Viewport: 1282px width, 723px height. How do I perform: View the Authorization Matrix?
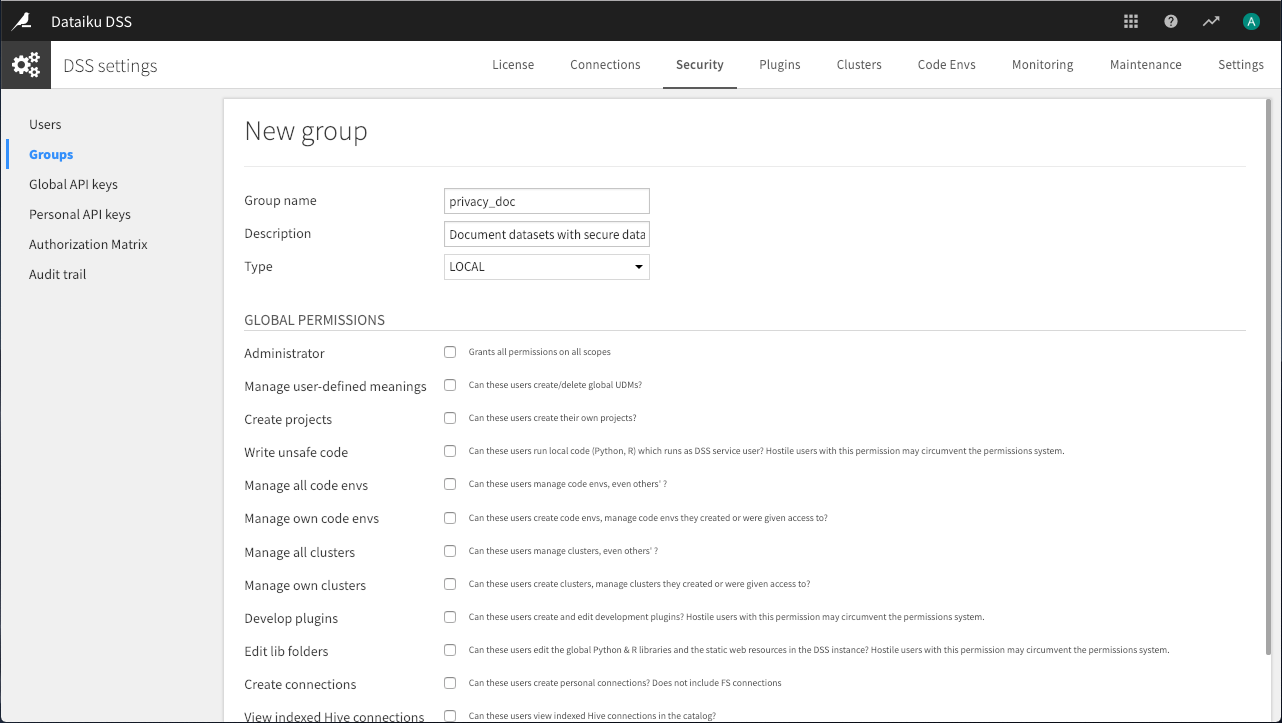(x=88, y=244)
